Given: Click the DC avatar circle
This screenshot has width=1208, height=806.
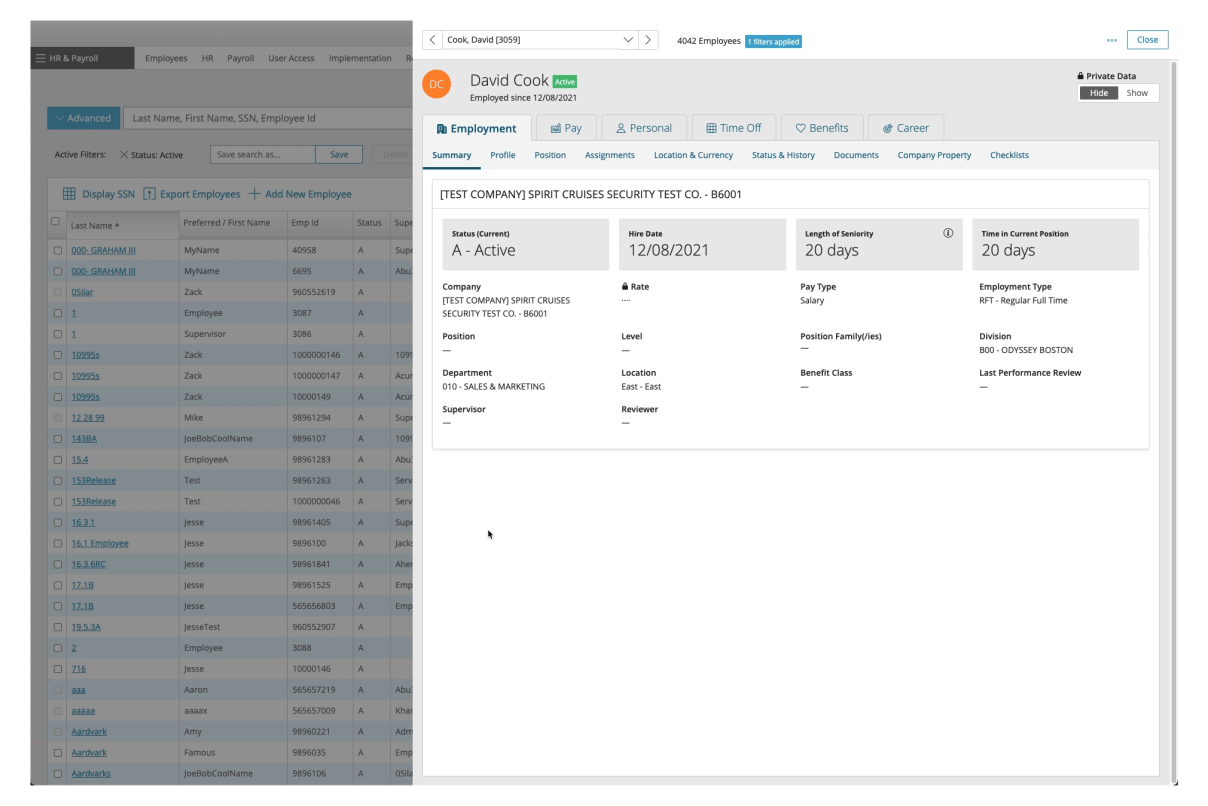Looking at the screenshot, I should 436,84.
